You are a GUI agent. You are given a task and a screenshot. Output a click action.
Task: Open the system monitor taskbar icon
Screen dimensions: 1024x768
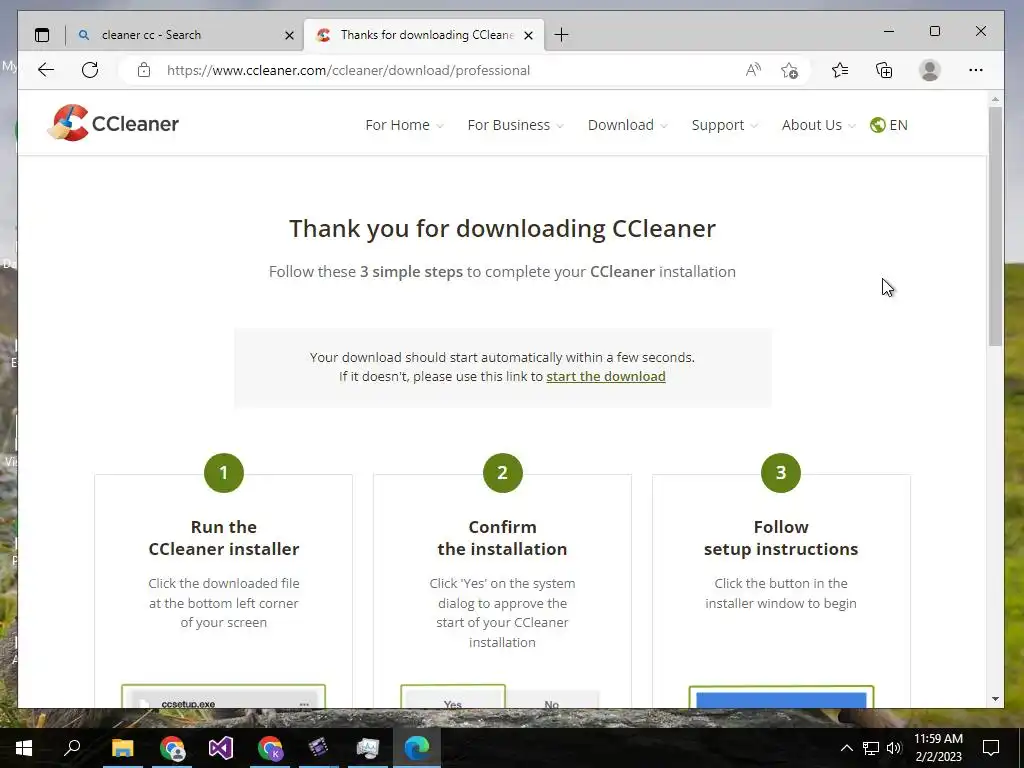coord(368,748)
